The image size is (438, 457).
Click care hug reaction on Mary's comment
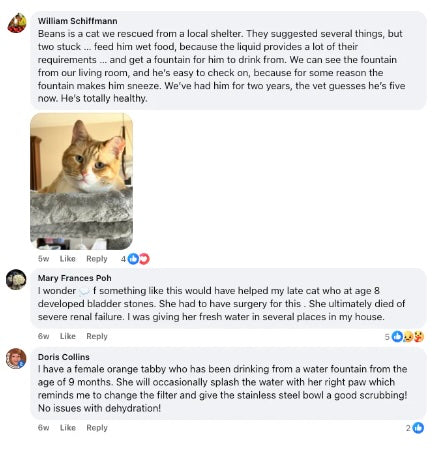(x=419, y=337)
